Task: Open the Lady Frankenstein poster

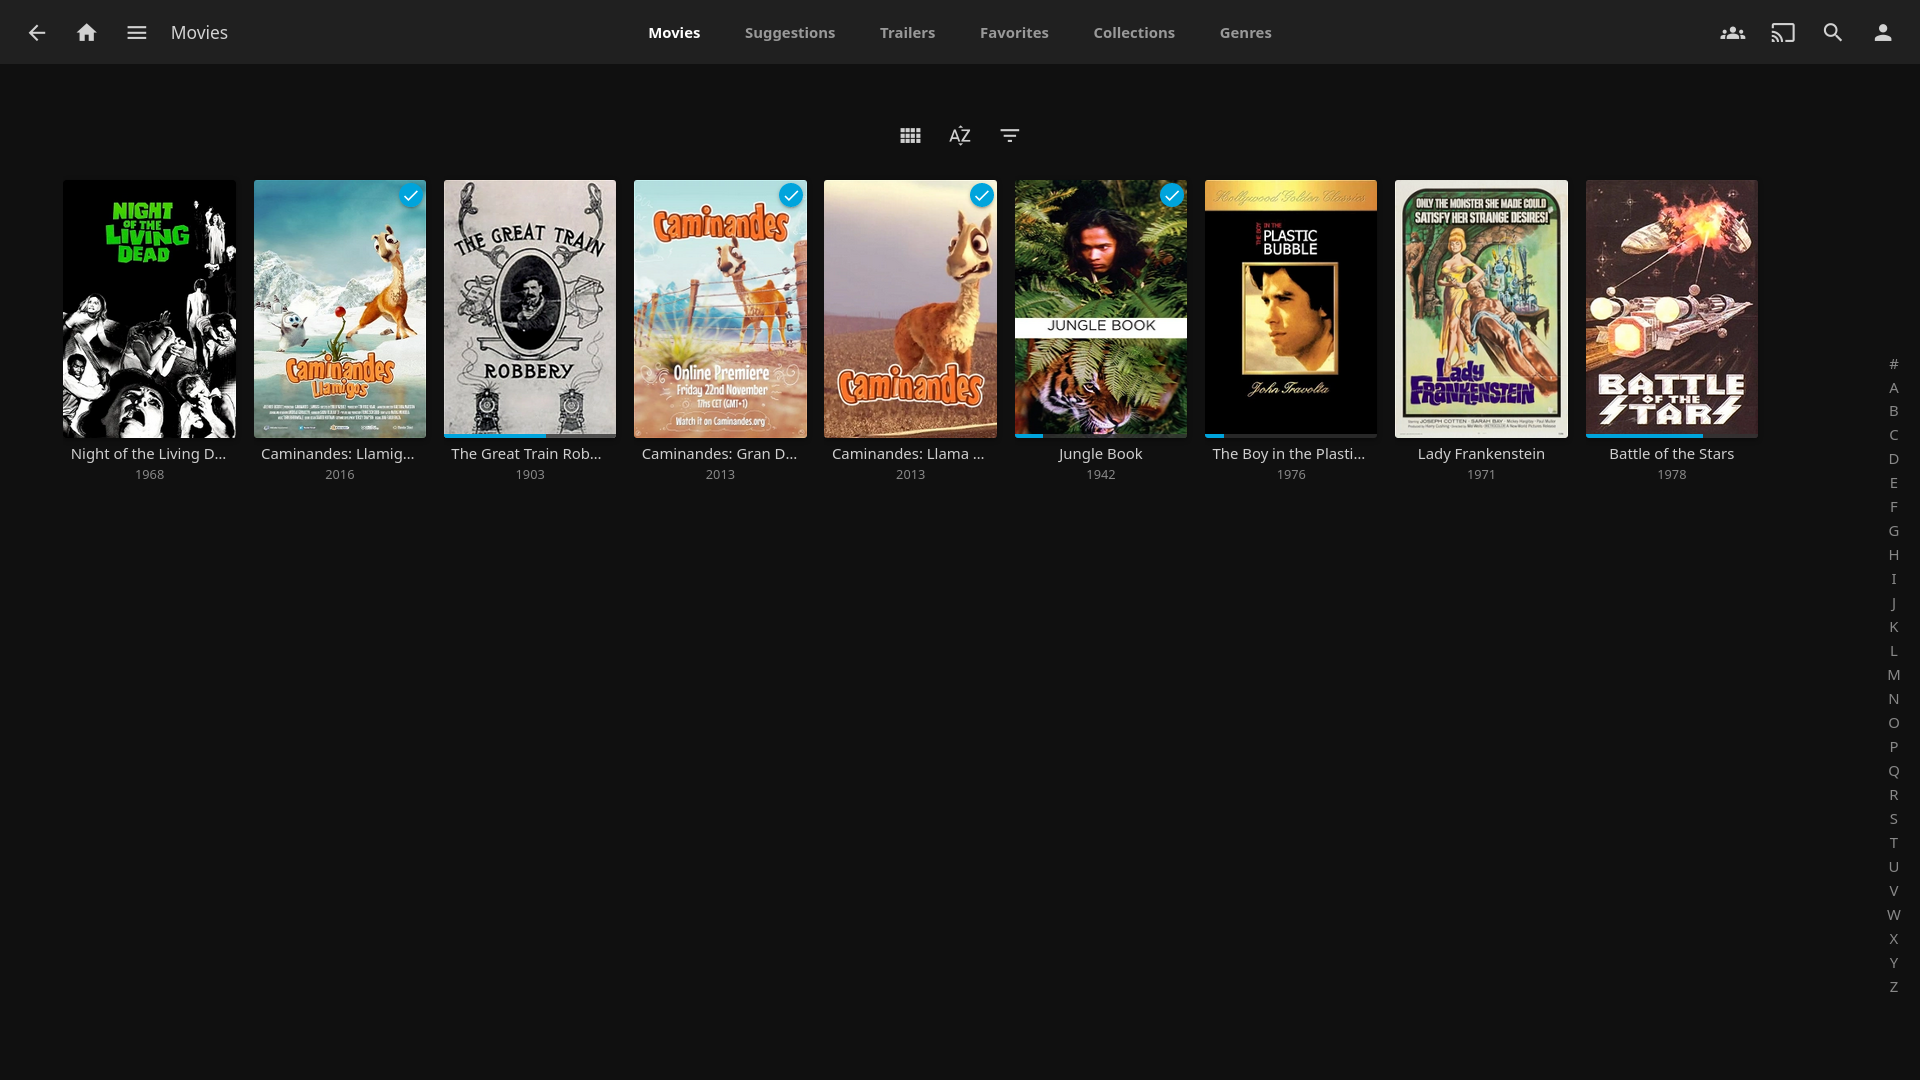Action: coord(1480,308)
